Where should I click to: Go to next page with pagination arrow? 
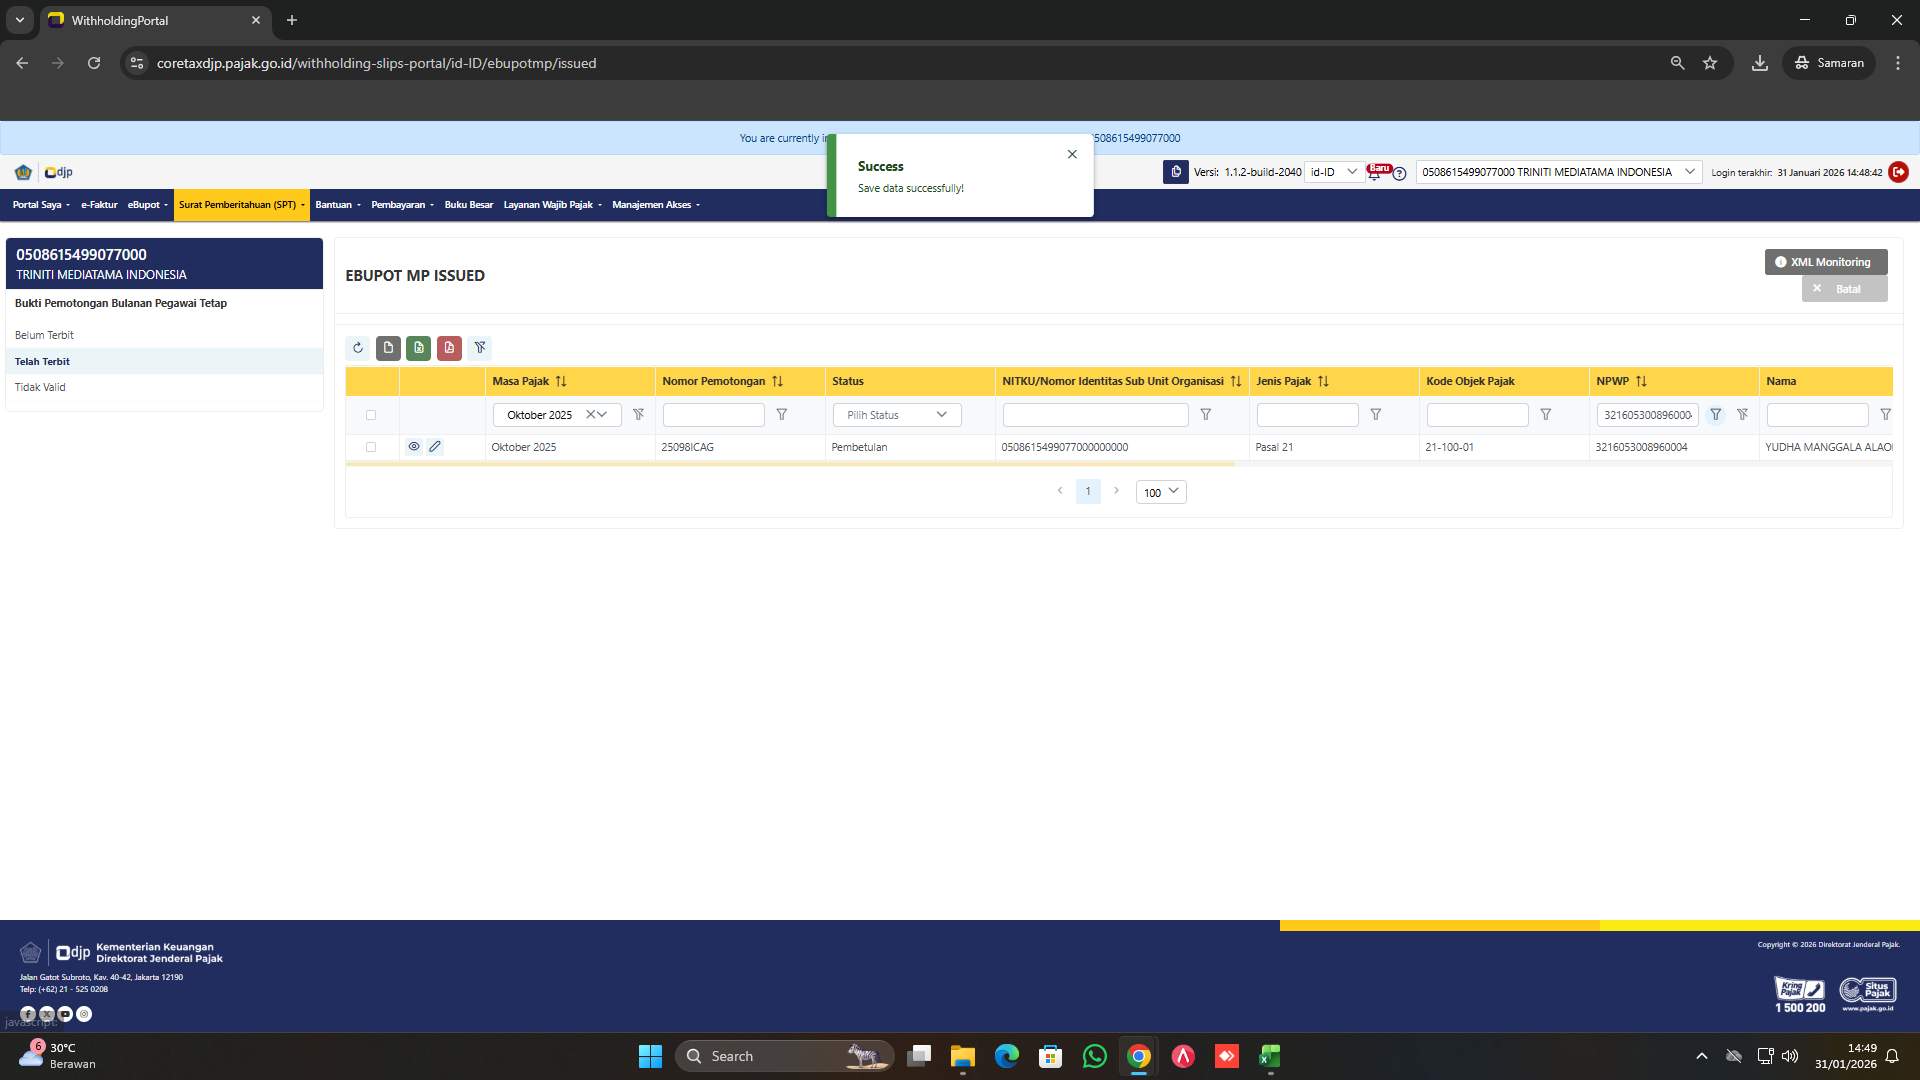1117,491
